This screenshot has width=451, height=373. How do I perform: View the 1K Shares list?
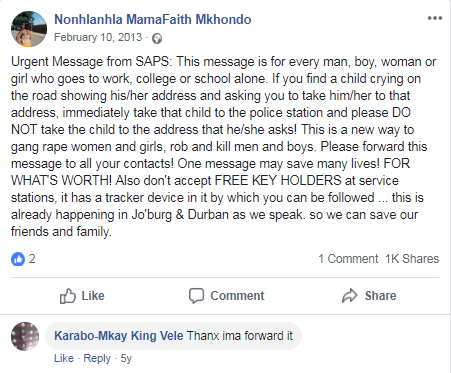[x=412, y=259]
